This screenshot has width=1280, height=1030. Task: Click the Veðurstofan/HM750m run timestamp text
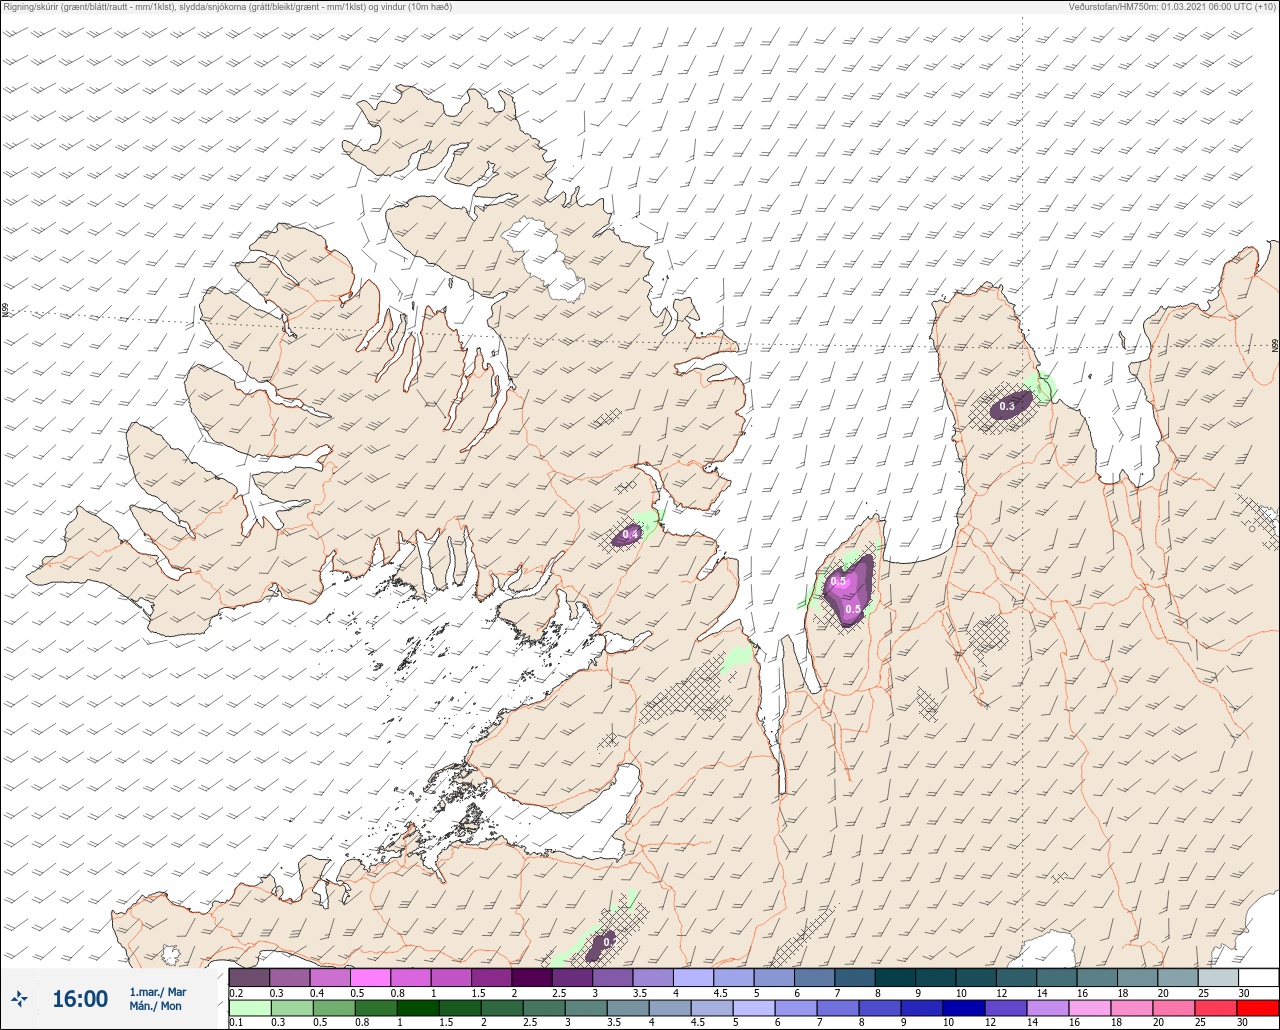tap(1171, 7)
